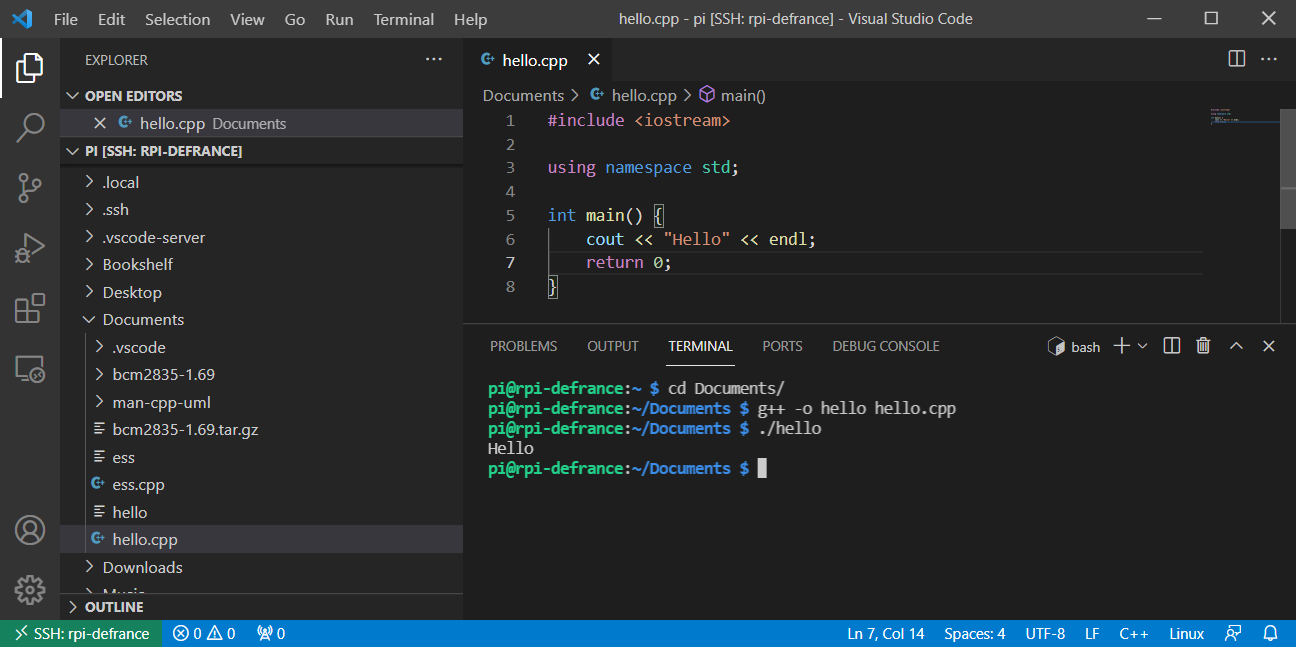The height and width of the screenshot is (647, 1296).
Task: Click the Explorer more actions ellipsis
Action: [x=433, y=60]
